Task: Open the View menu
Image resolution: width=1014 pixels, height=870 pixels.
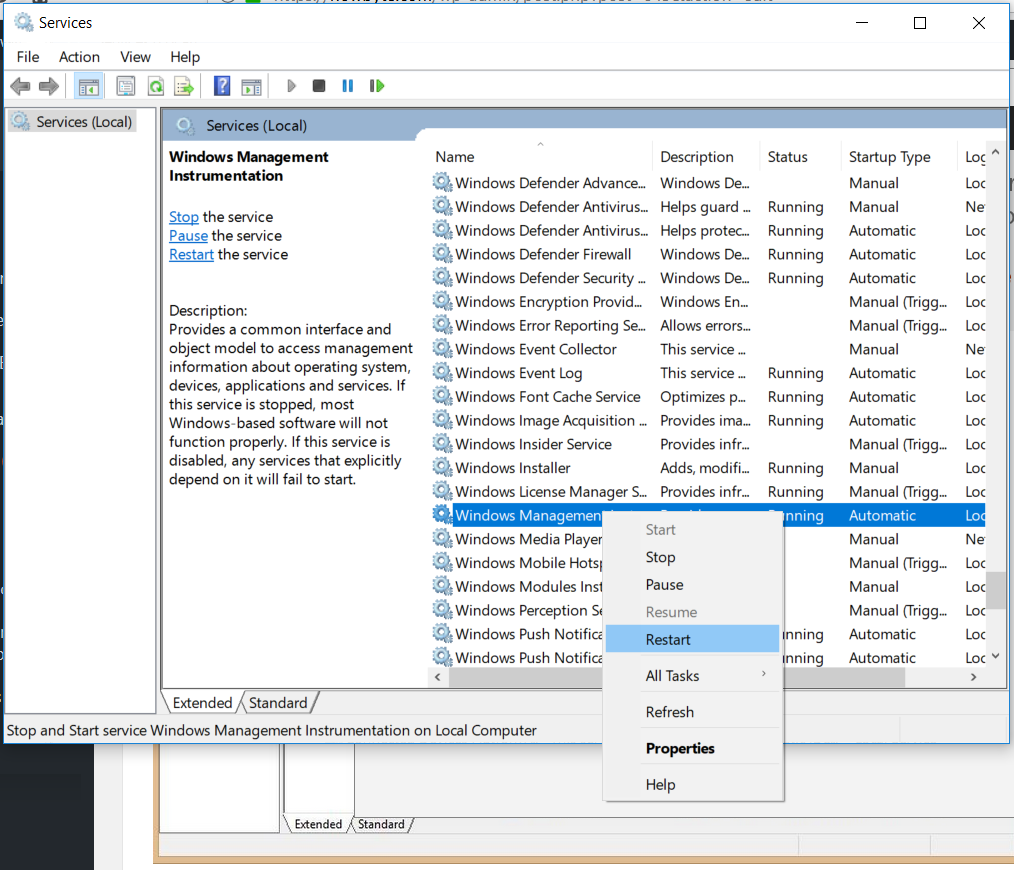Action: 135,57
